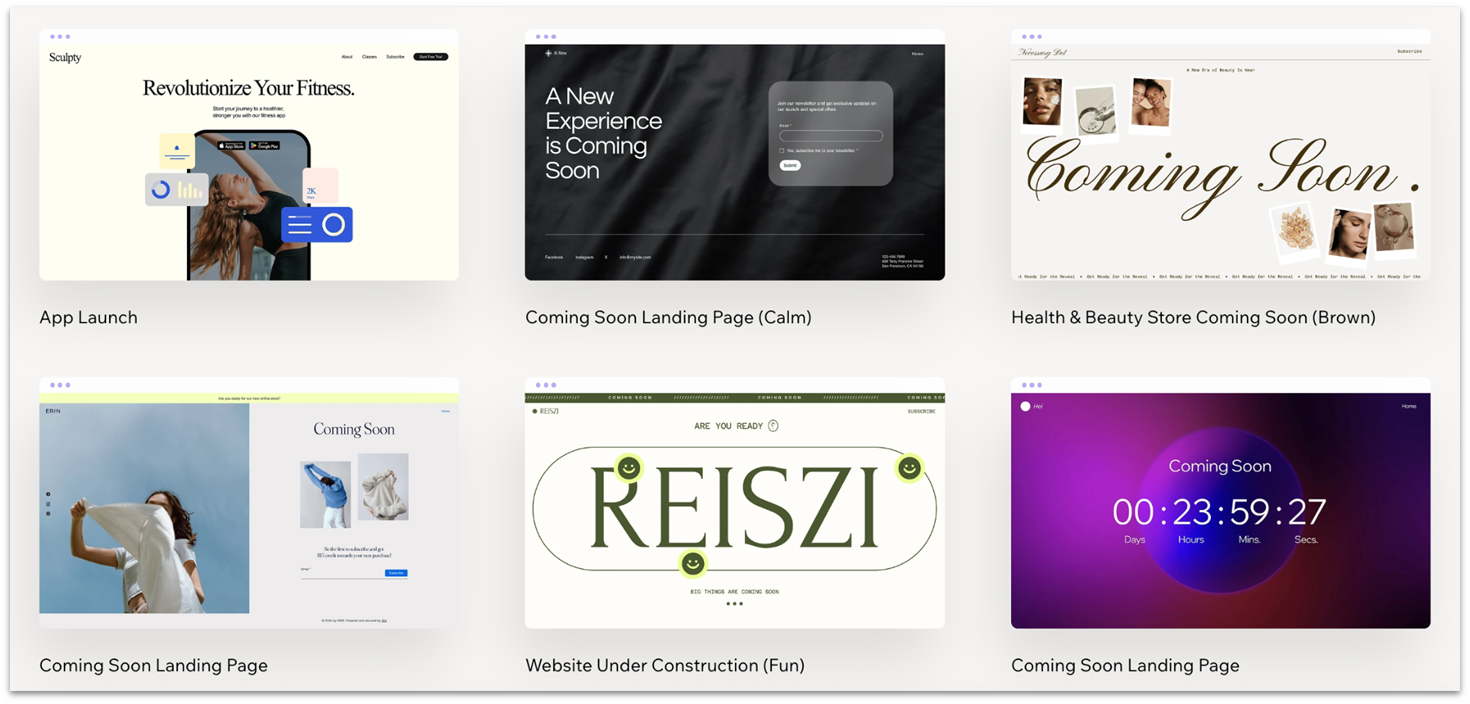Select the smiley icon over the R in REISZI
This screenshot has height=704, width=1470.
(x=630, y=466)
